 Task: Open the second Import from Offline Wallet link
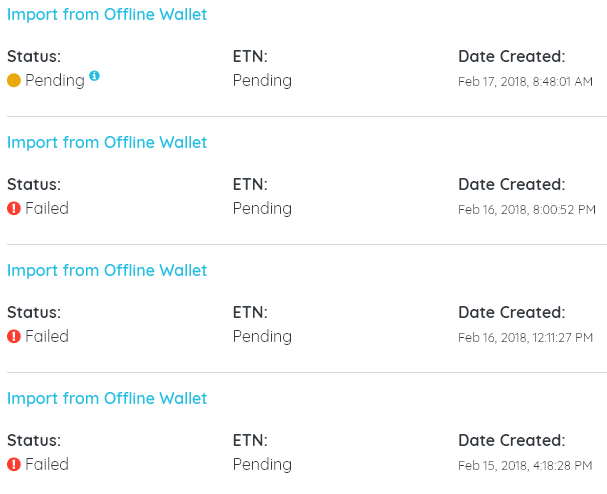tap(107, 142)
